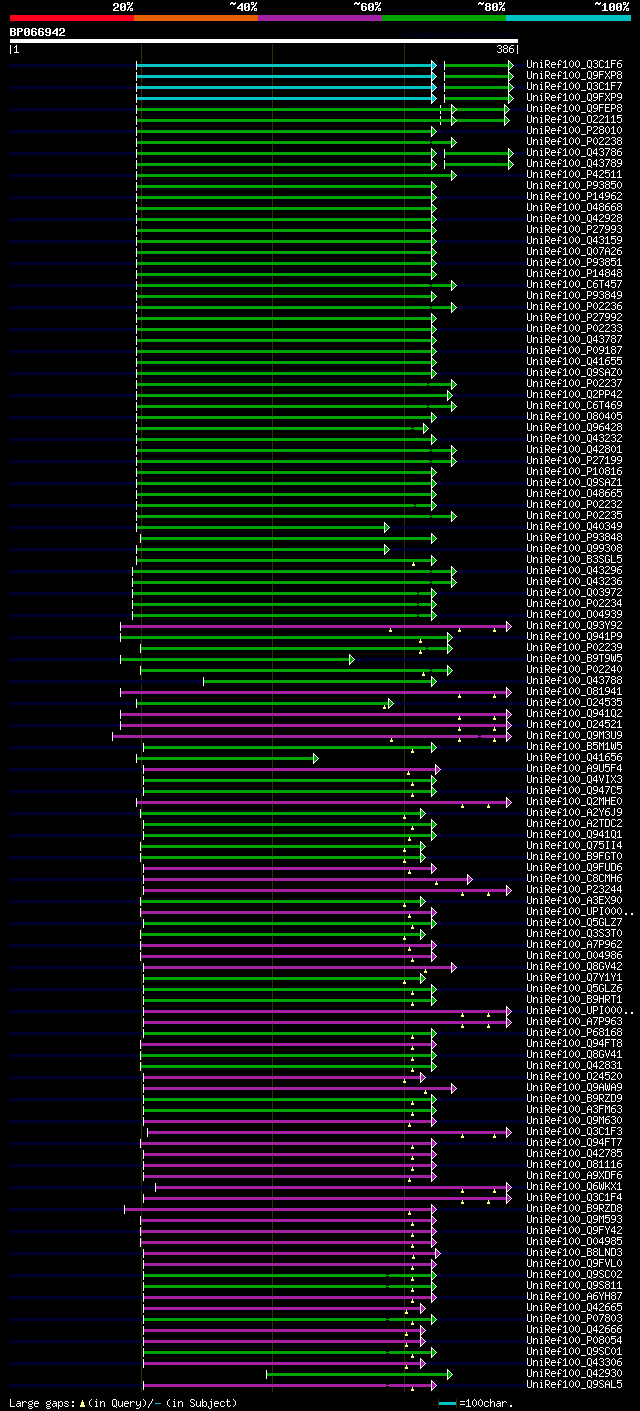Viewport: 640px width, 1411px height.
Task: Select label UniRef100_P09187
Action: 574,351
